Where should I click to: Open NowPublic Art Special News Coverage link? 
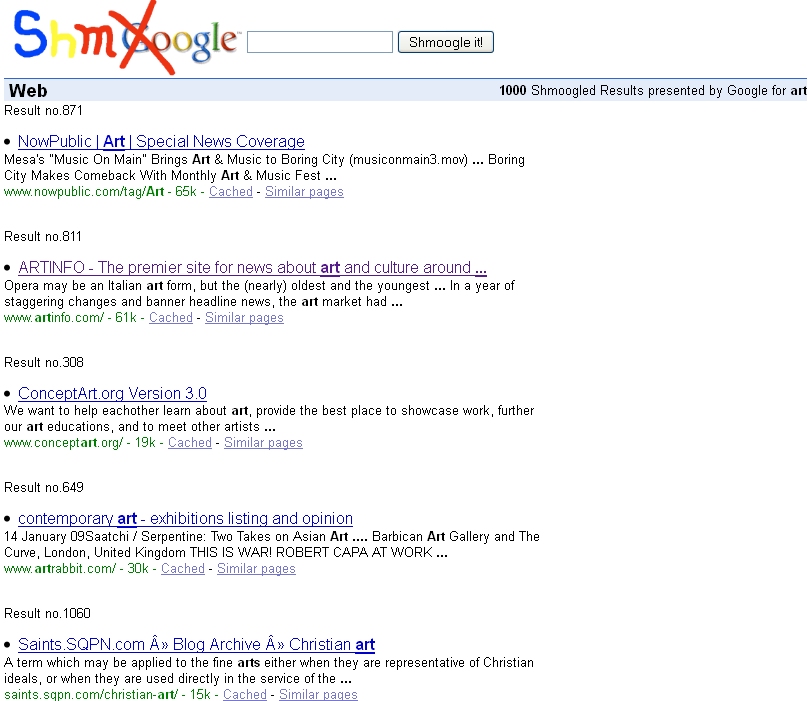(x=161, y=141)
